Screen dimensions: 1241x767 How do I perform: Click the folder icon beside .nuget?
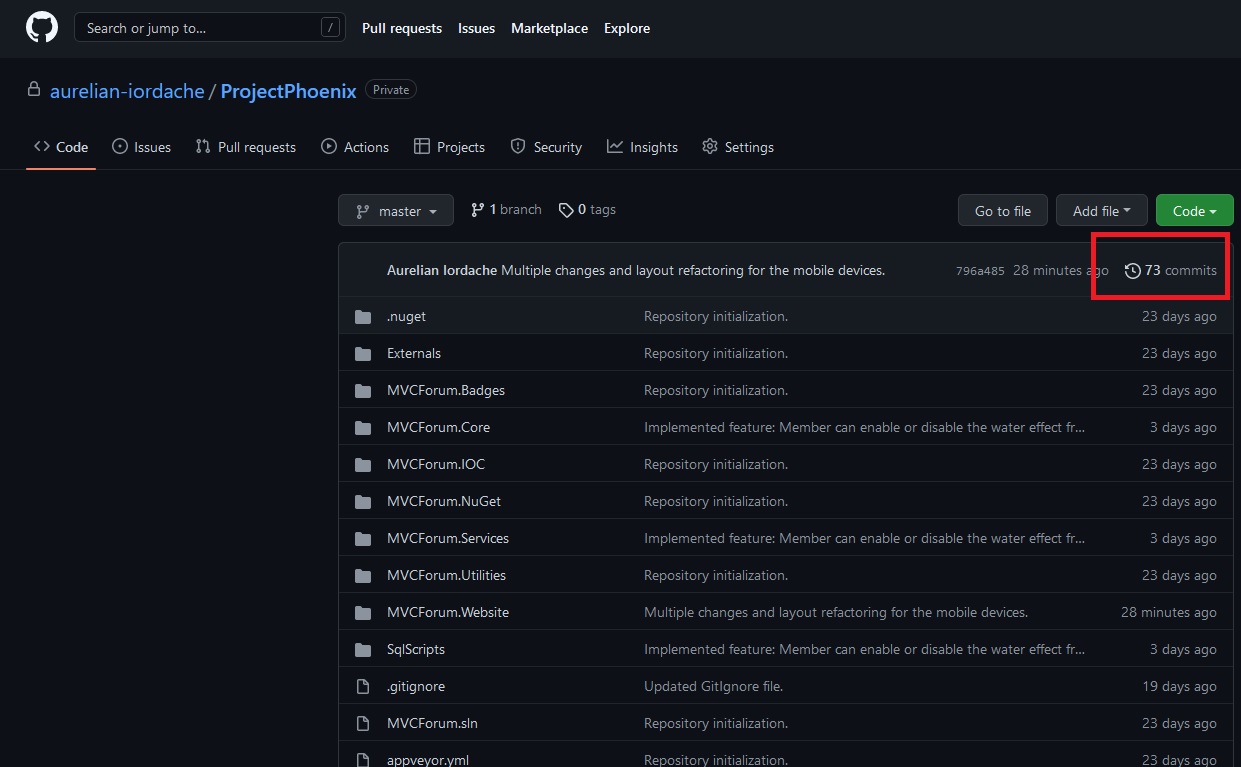pos(363,317)
